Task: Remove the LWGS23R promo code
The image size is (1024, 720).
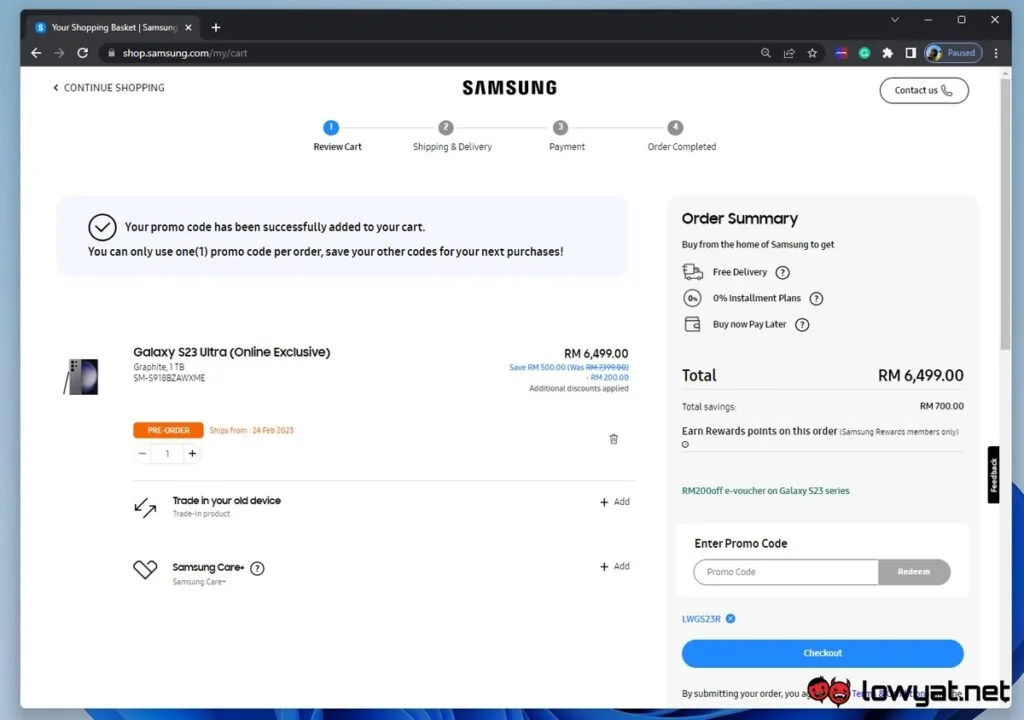Action: [x=731, y=619]
